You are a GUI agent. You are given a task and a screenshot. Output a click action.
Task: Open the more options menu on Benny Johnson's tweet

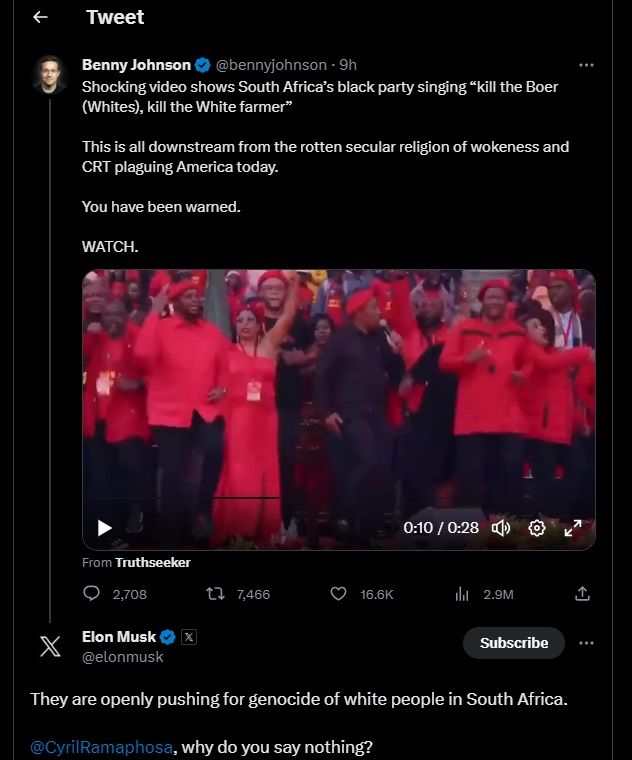pyautogui.click(x=586, y=65)
